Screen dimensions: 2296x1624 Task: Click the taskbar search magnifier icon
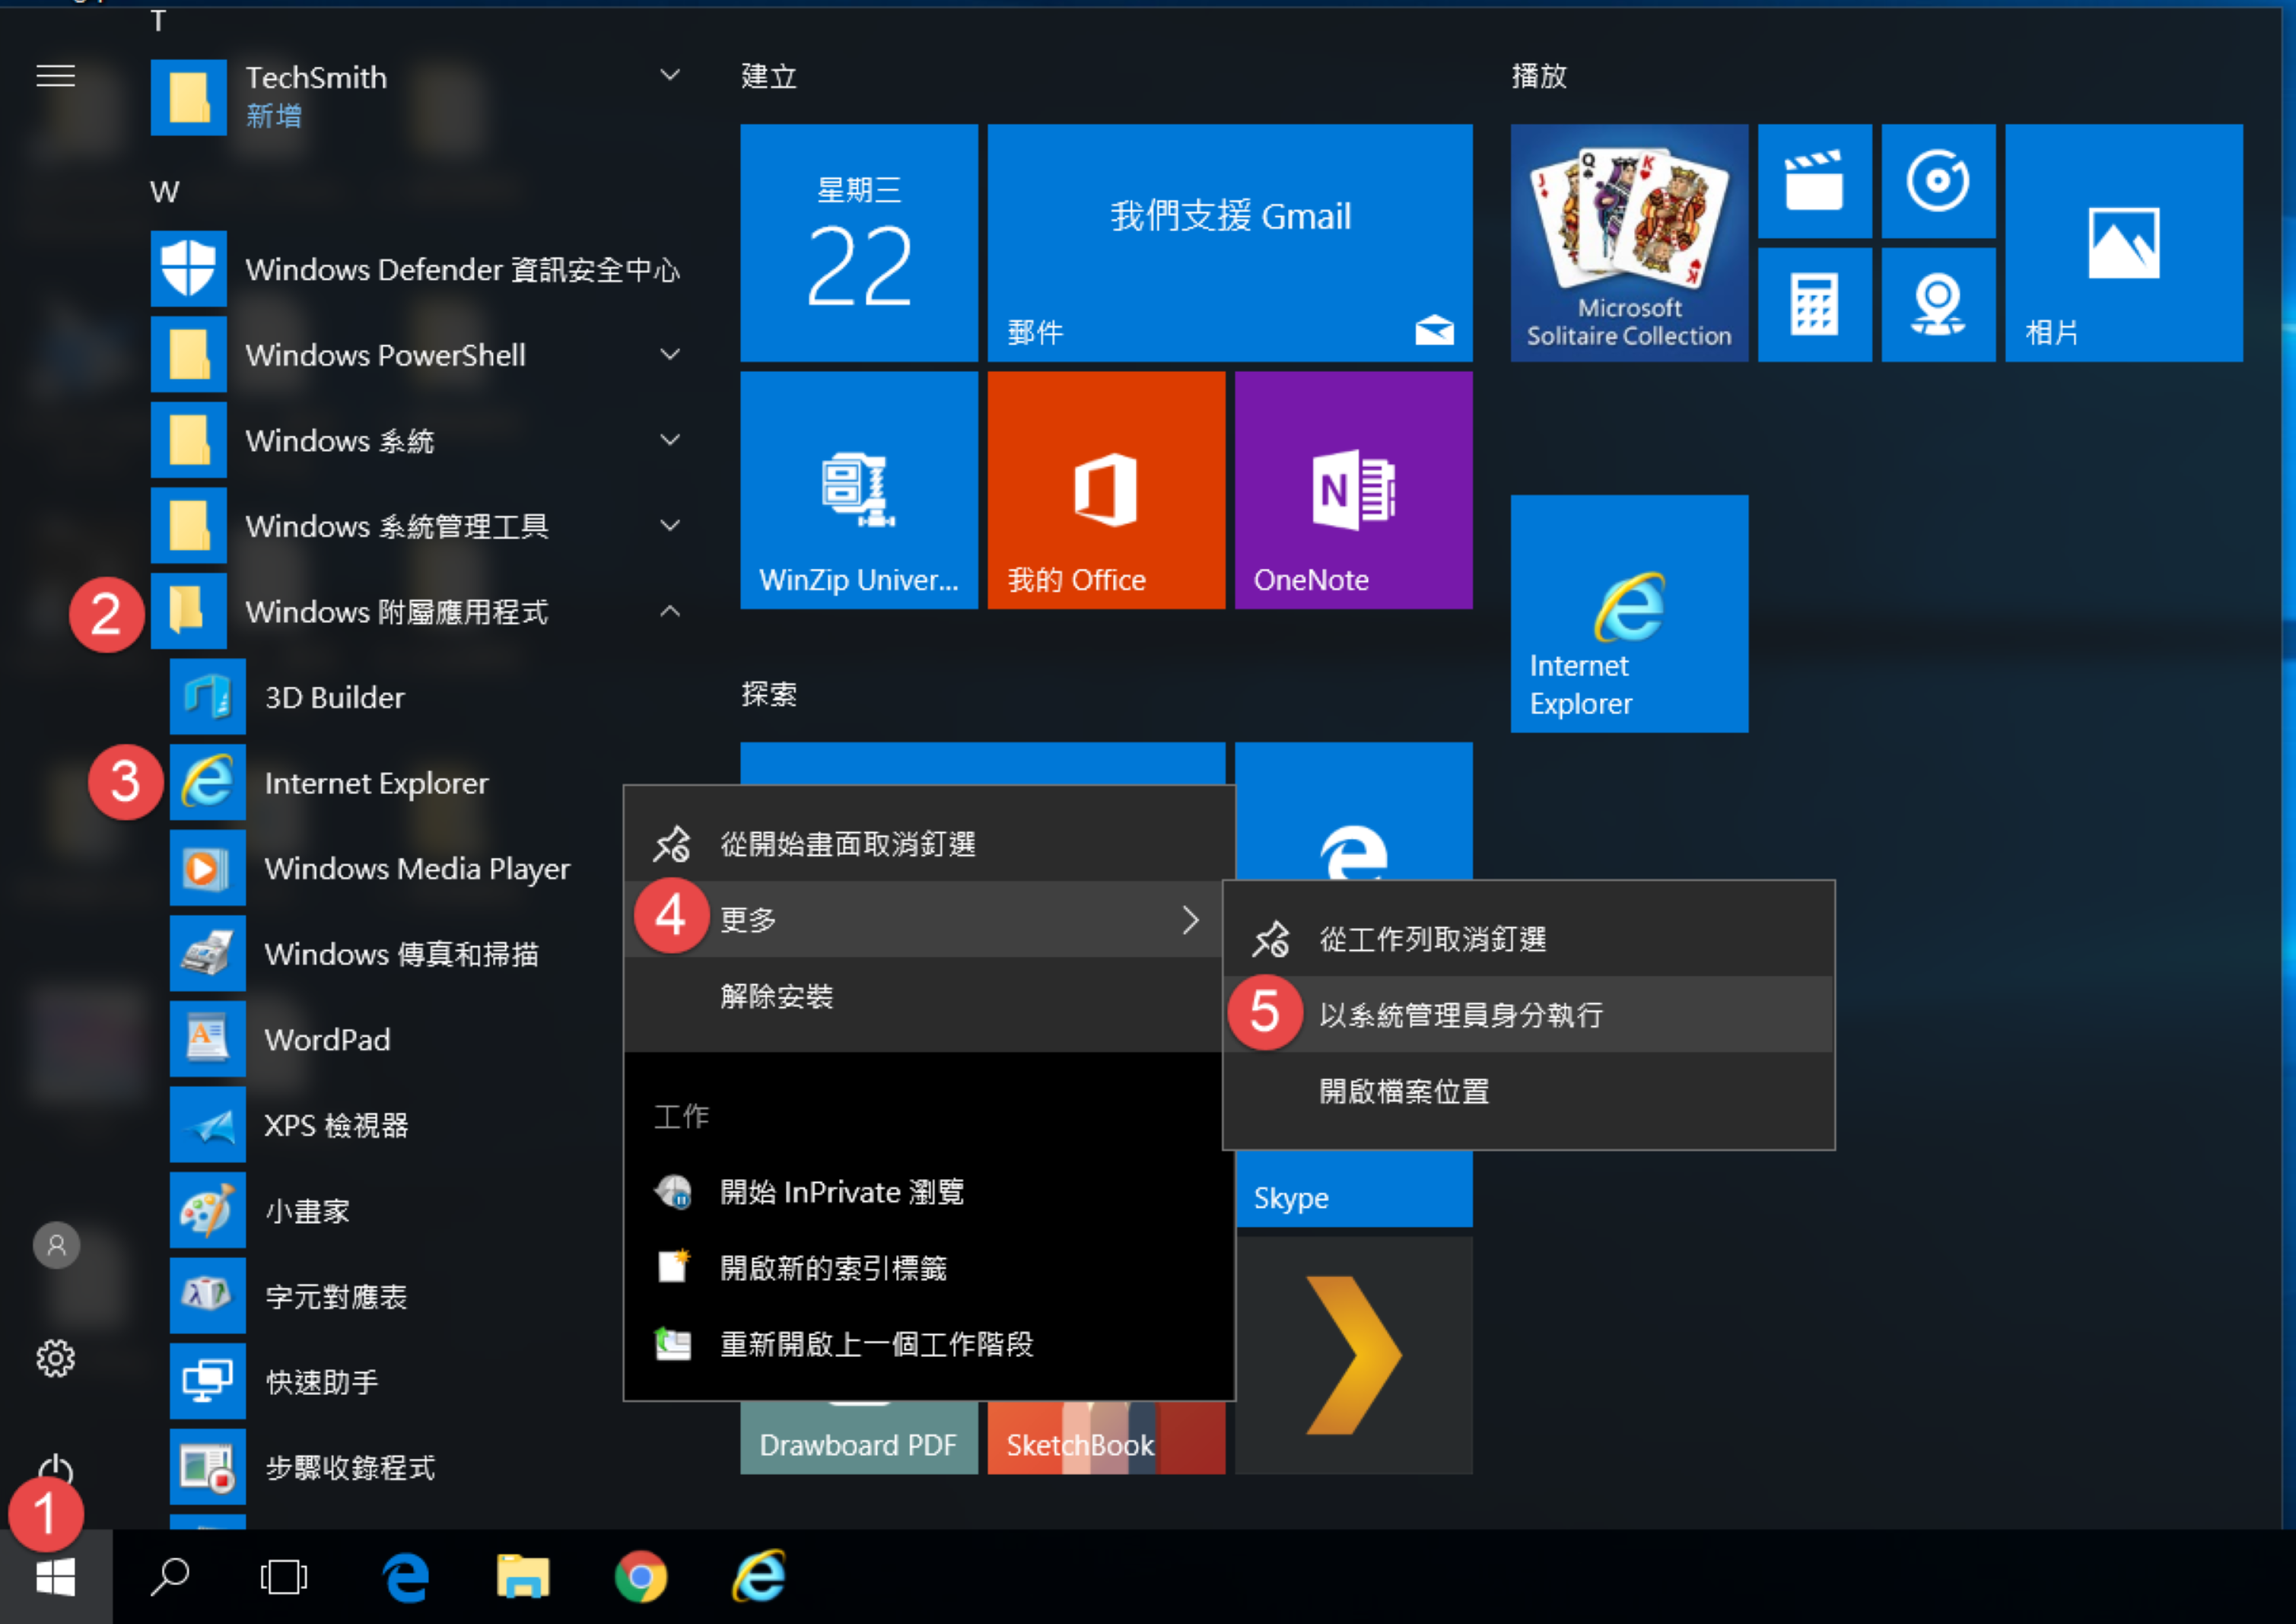tap(170, 1578)
